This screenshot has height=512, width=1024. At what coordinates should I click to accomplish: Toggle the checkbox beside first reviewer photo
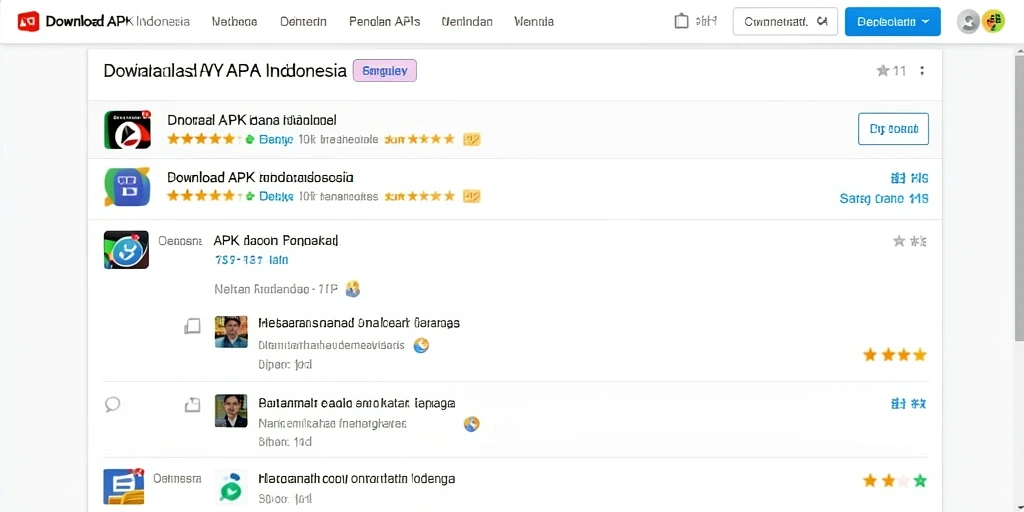[192, 326]
